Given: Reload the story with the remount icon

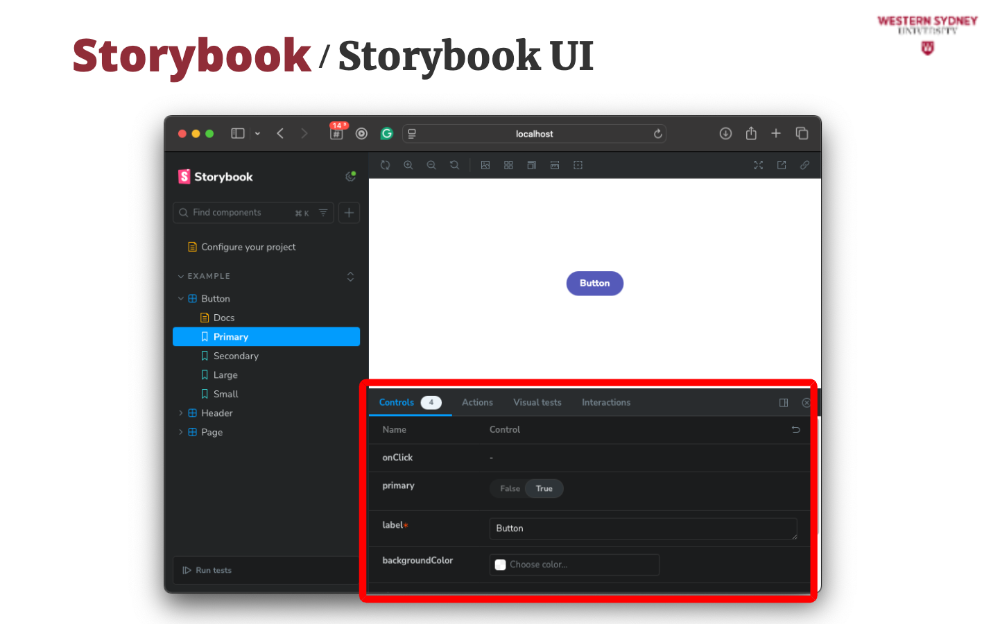Looking at the screenshot, I should (x=385, y=165).
